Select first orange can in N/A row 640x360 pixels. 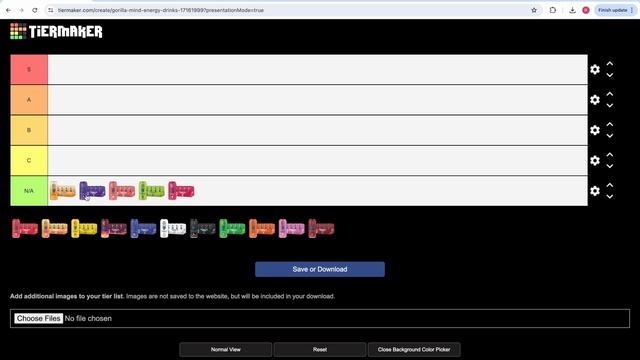click(62, 191)
